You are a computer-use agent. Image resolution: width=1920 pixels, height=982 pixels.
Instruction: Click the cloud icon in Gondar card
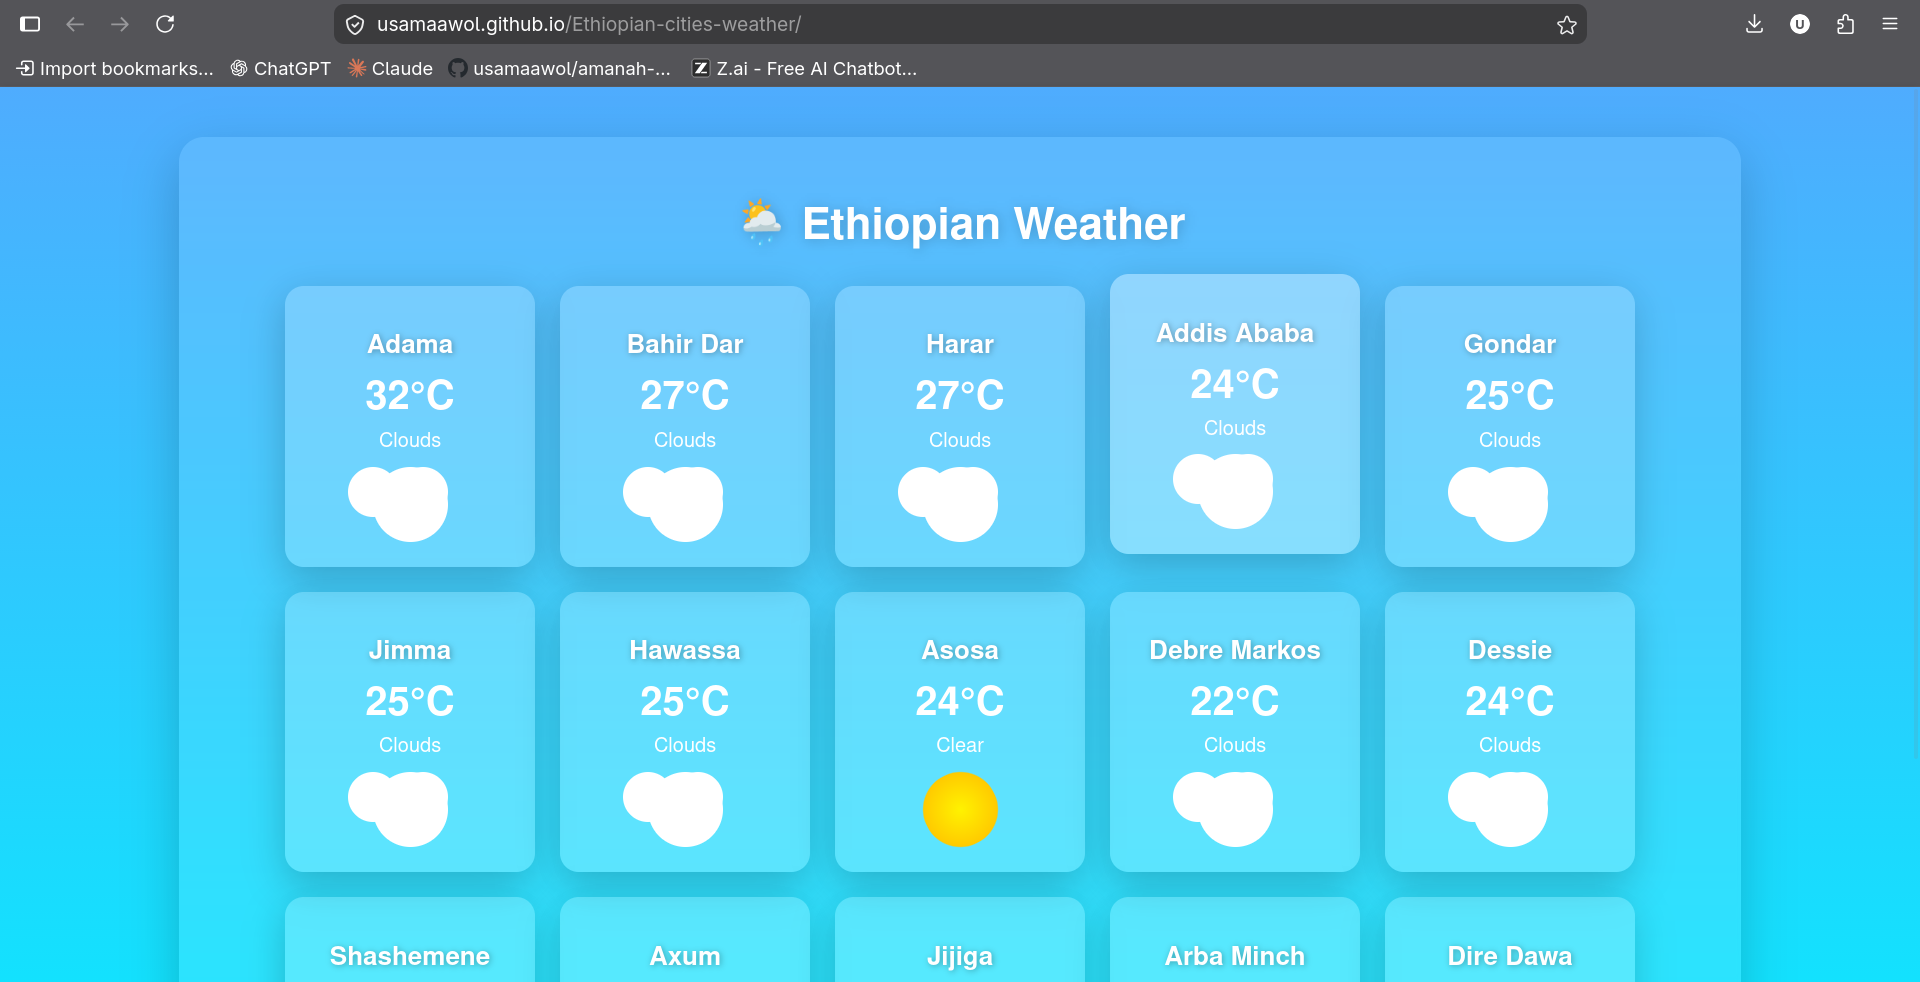[x=1498, y=504]
